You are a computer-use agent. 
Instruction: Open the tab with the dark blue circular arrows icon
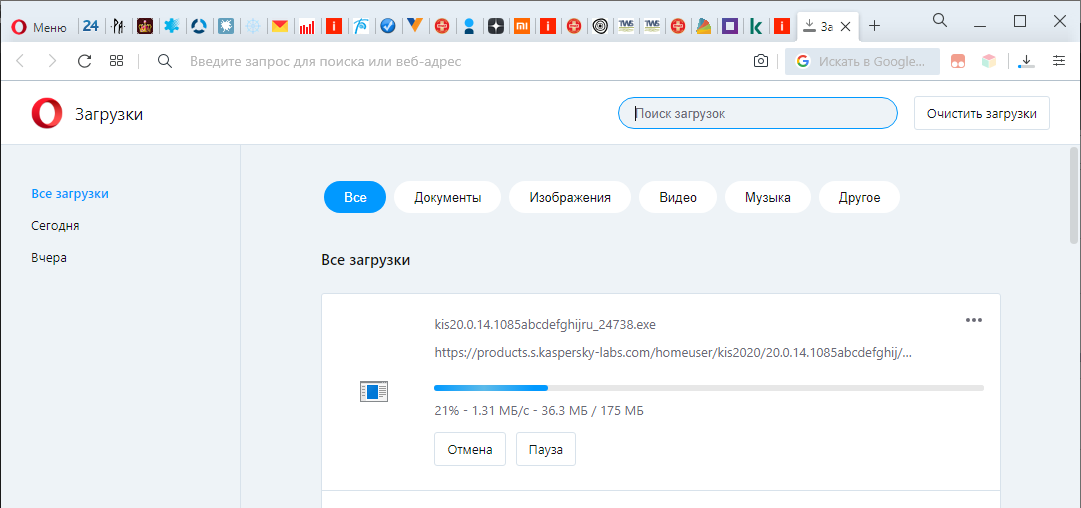199,27
